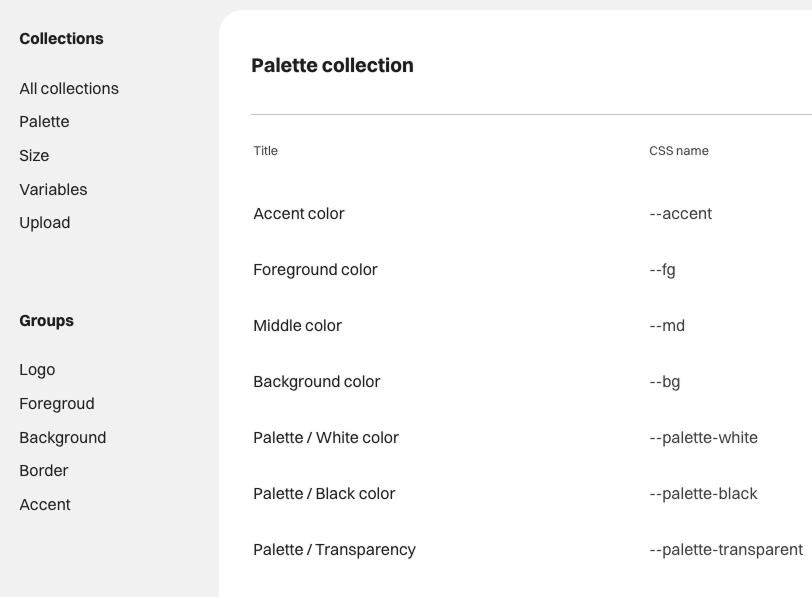Select the Logo group

(x=37, y=370)
